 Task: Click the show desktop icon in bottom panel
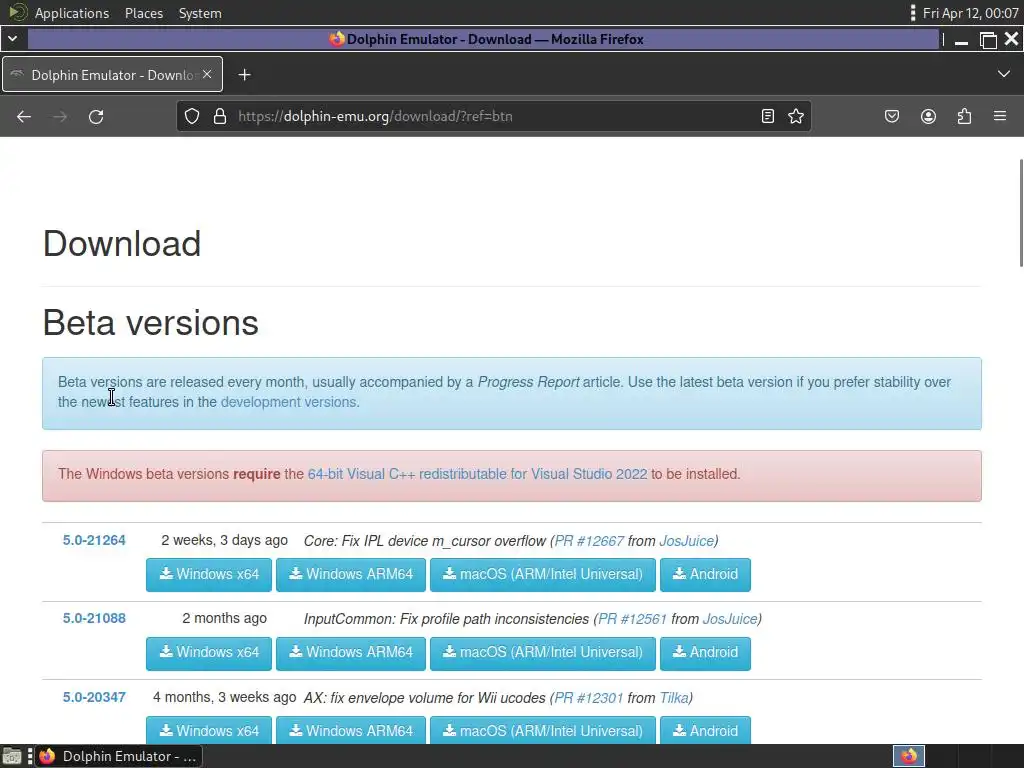point(12,756)
